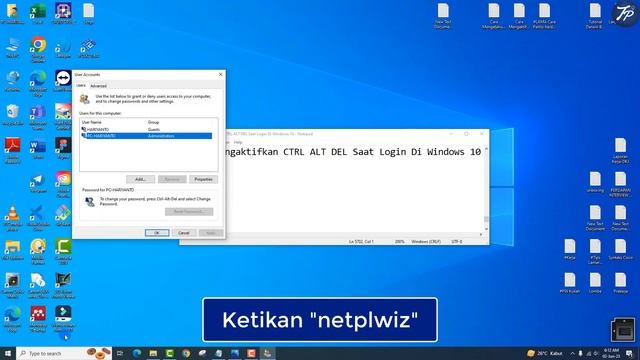This screenshot has width=640, height=360.
Task: Select the Lomba file on the desktop
Action: pos(595,281)
